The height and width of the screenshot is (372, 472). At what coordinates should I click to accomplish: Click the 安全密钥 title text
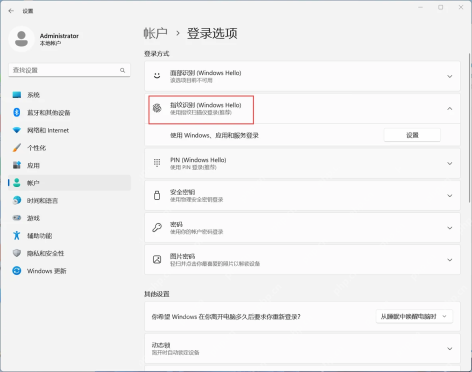coord(182,192)
